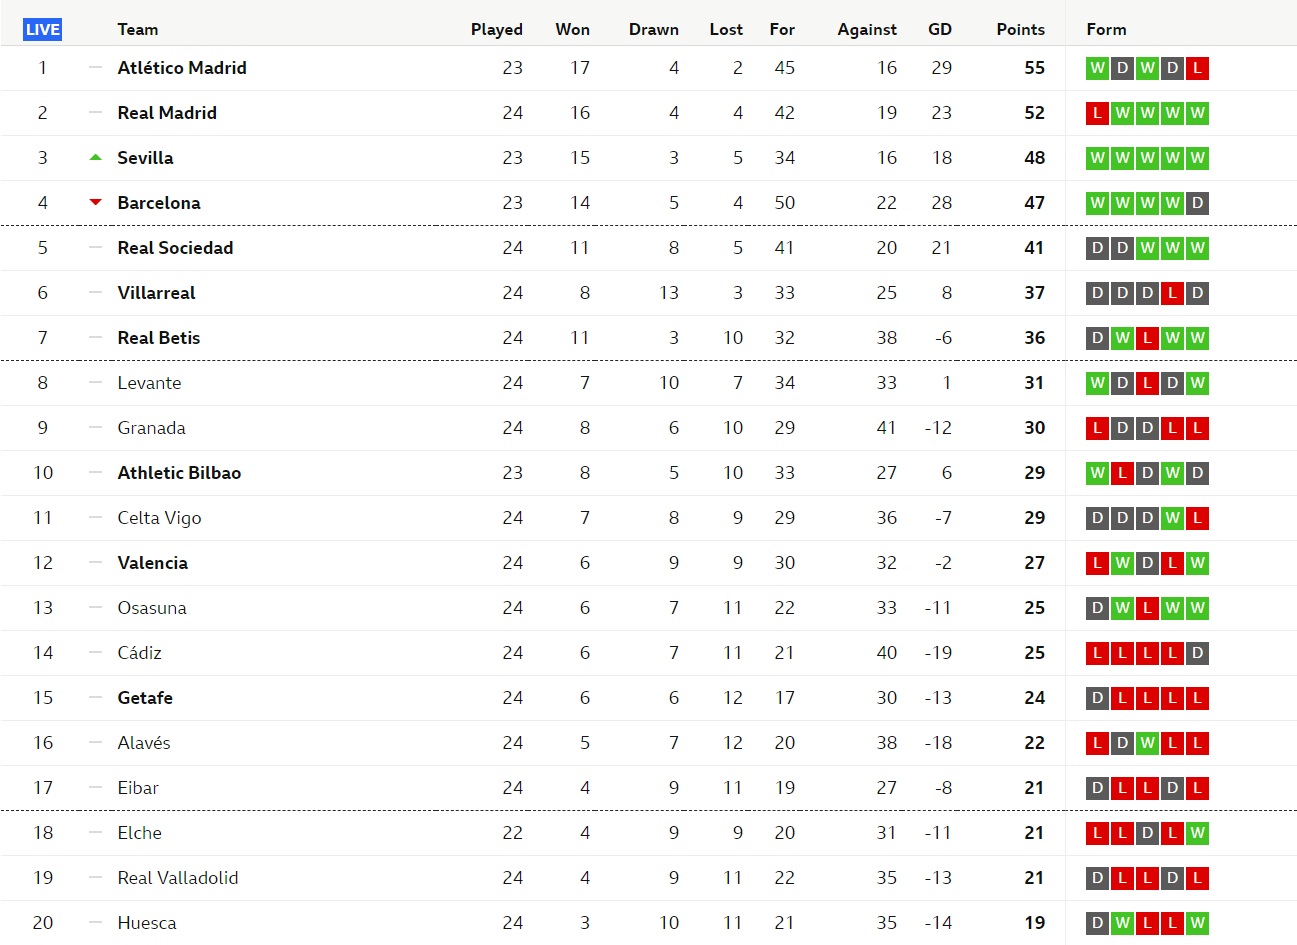The width and height of the screenshot is (1297, 945).
Task: Click the GD column header
Action: click(939, 29)
